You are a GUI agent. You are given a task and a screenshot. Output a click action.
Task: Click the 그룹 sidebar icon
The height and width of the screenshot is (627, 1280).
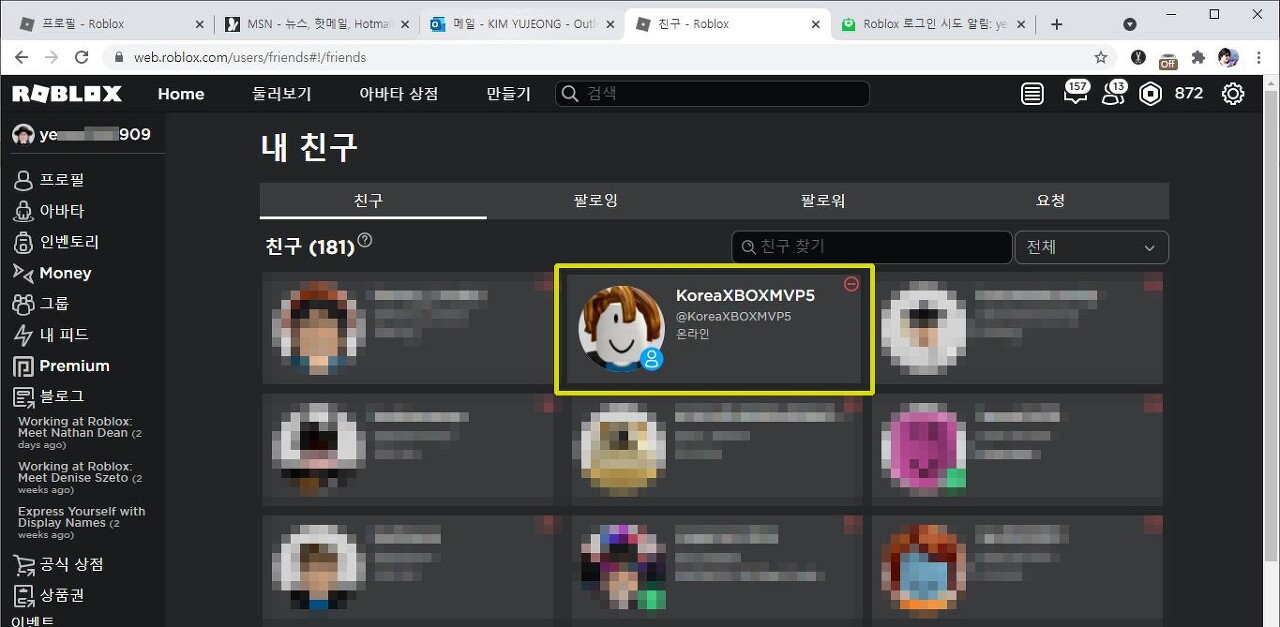23,304
